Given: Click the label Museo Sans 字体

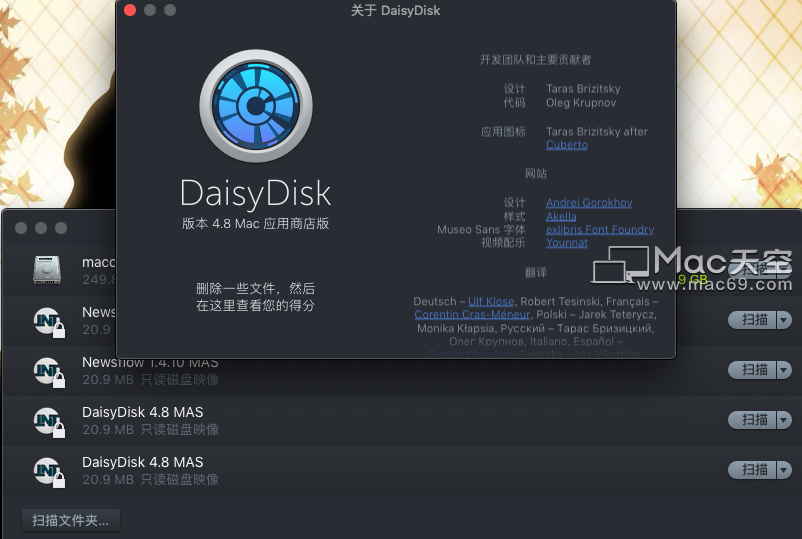Looking at the screenshot, I should click(x=481, y=230).
